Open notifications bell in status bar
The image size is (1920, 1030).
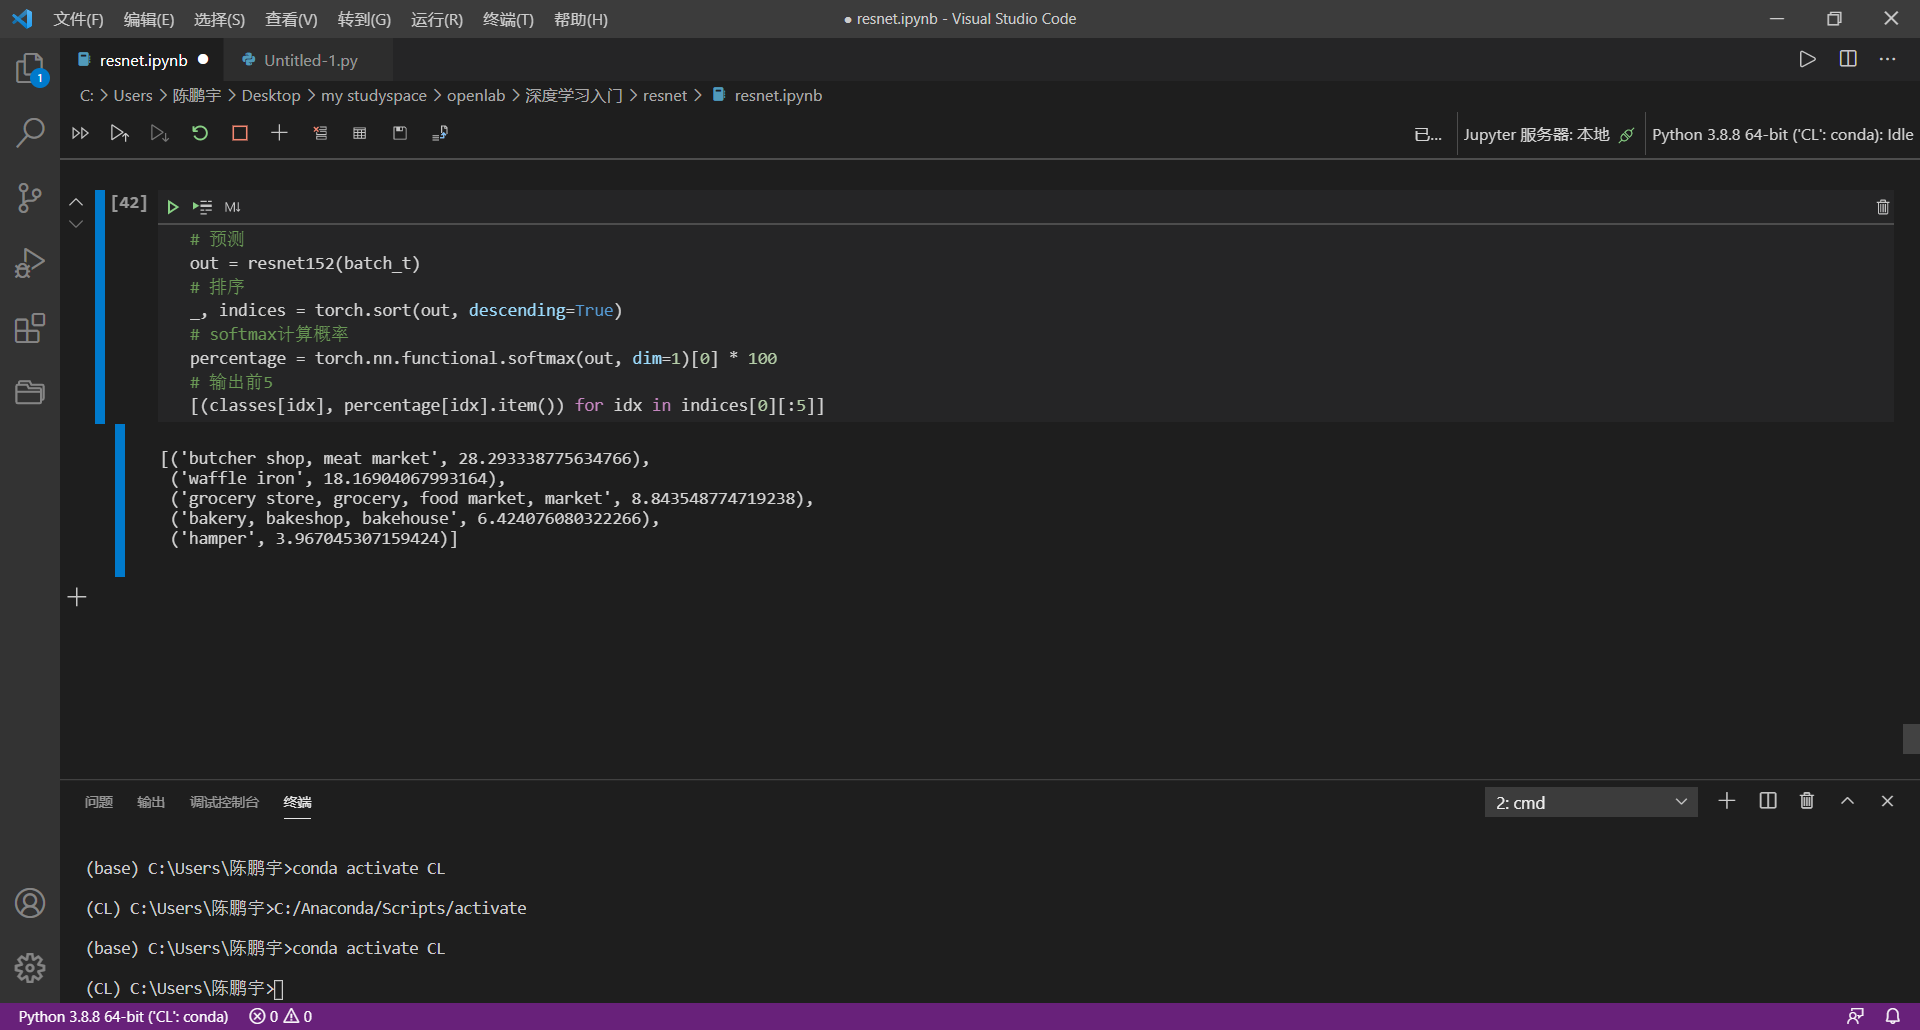coord(1893,1017)
